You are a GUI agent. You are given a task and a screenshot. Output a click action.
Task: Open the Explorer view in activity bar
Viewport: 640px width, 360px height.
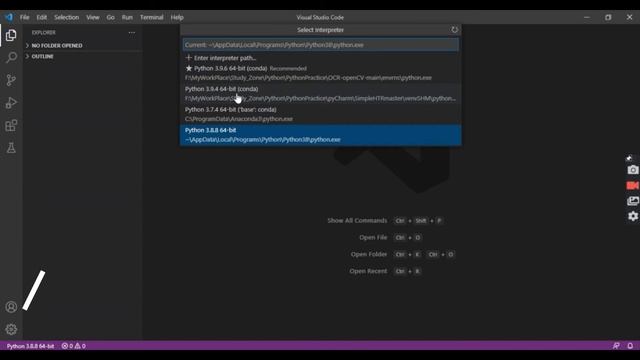point(11,35)
